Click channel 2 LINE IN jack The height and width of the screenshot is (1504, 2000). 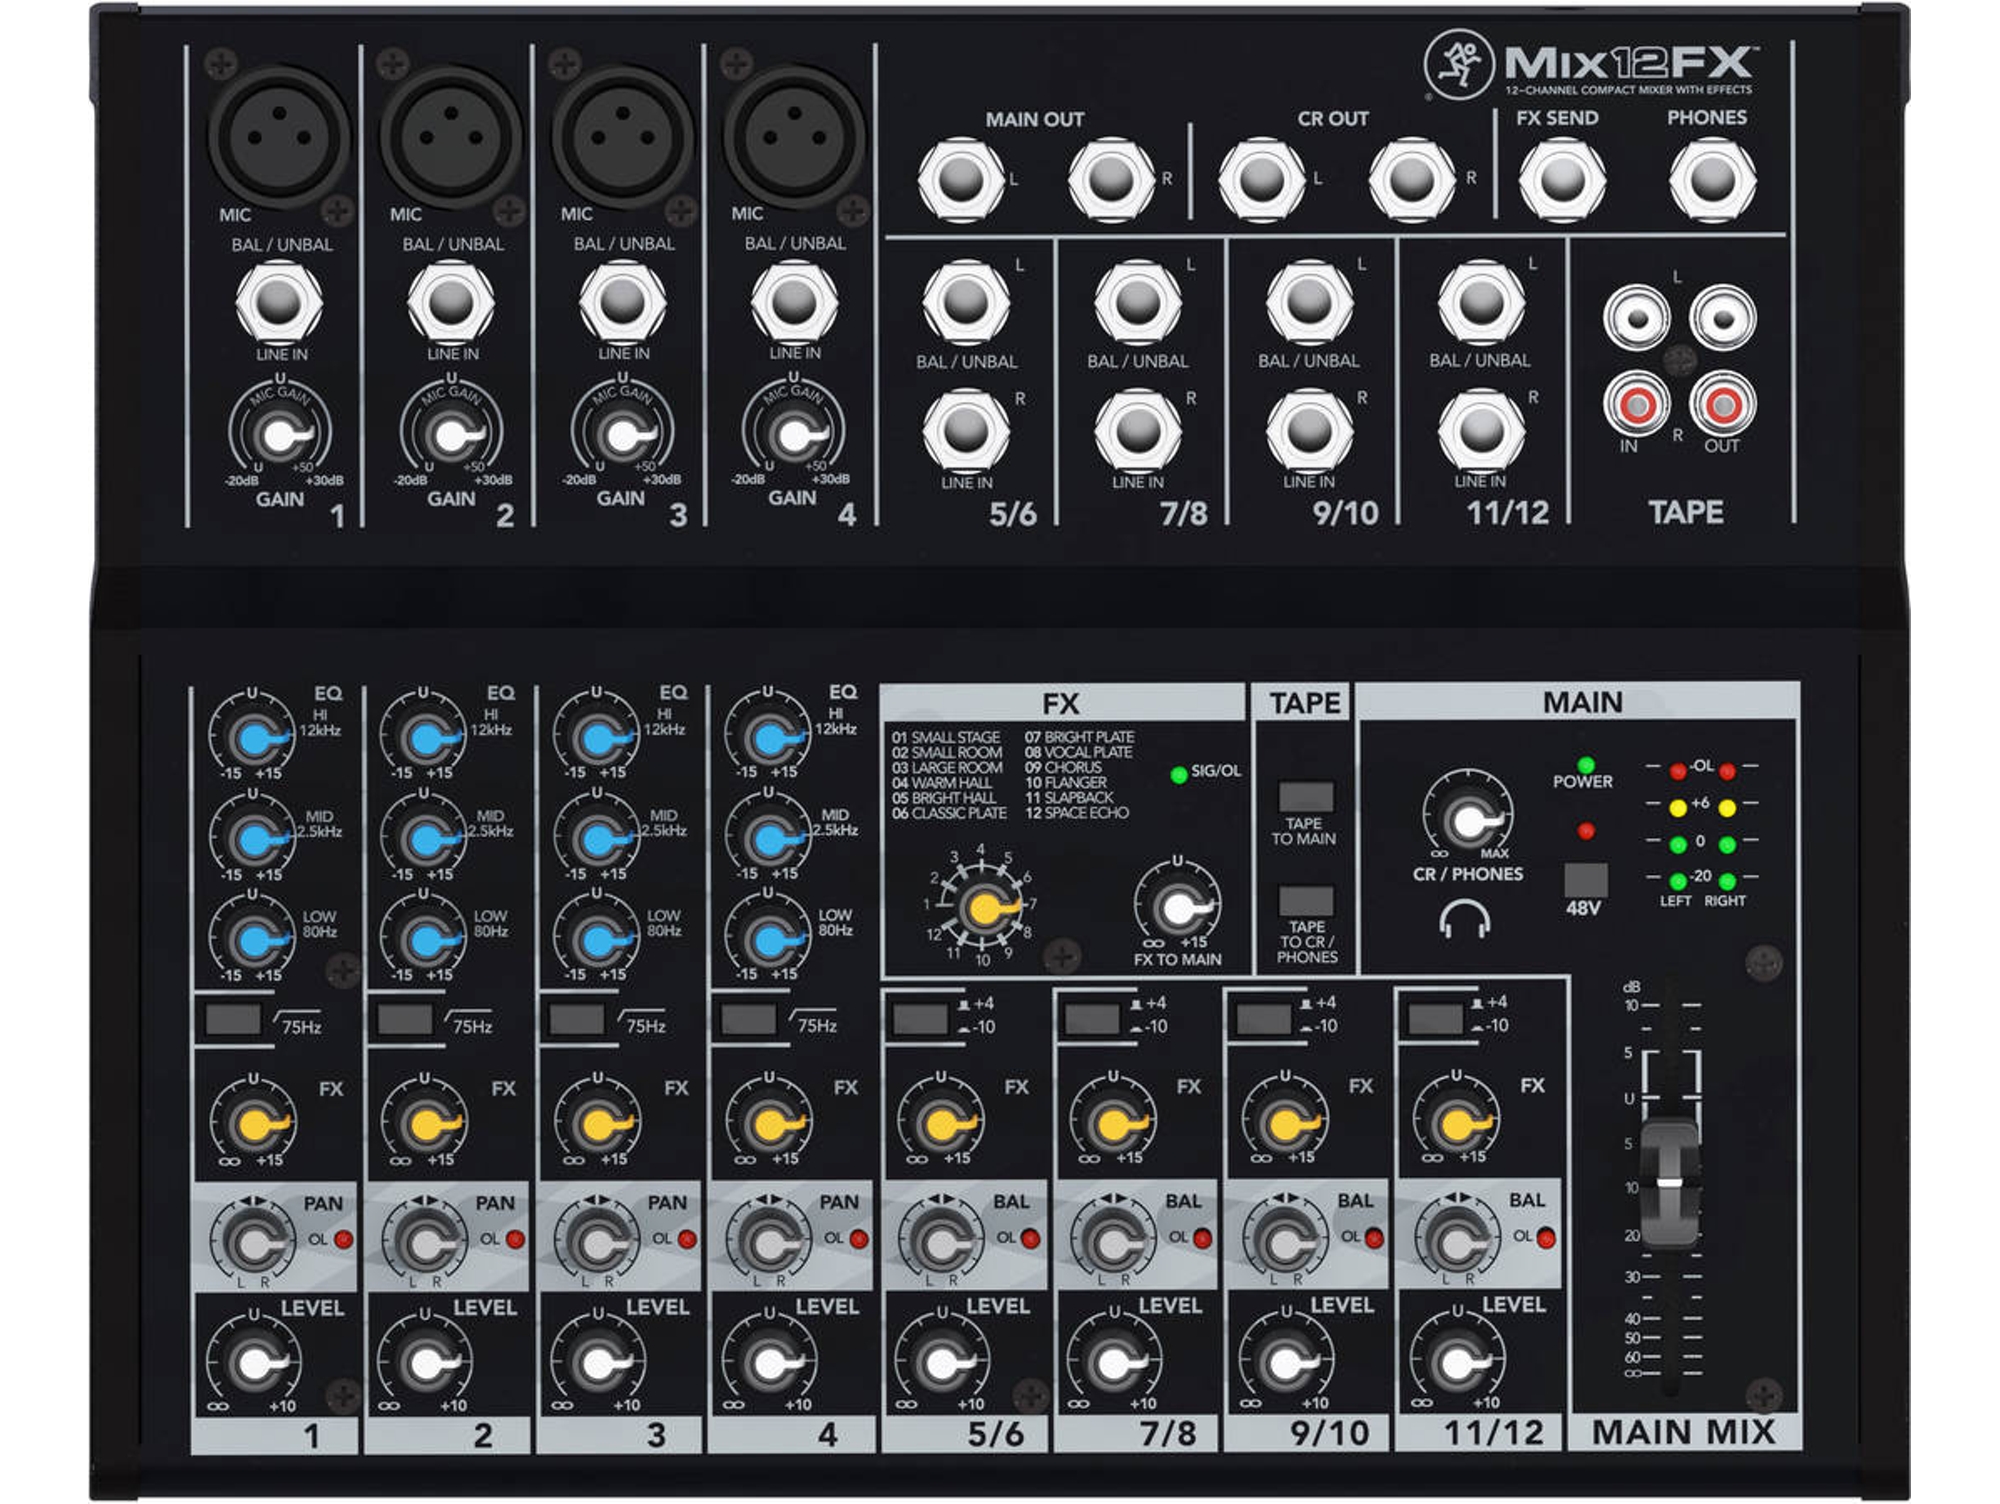pyautogui.click(x=451, y=301)
